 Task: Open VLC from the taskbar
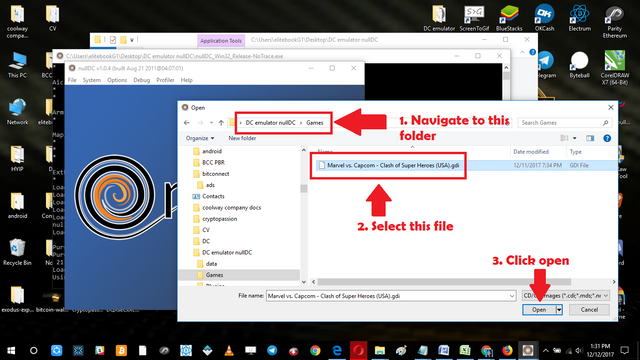coord(229,350)
